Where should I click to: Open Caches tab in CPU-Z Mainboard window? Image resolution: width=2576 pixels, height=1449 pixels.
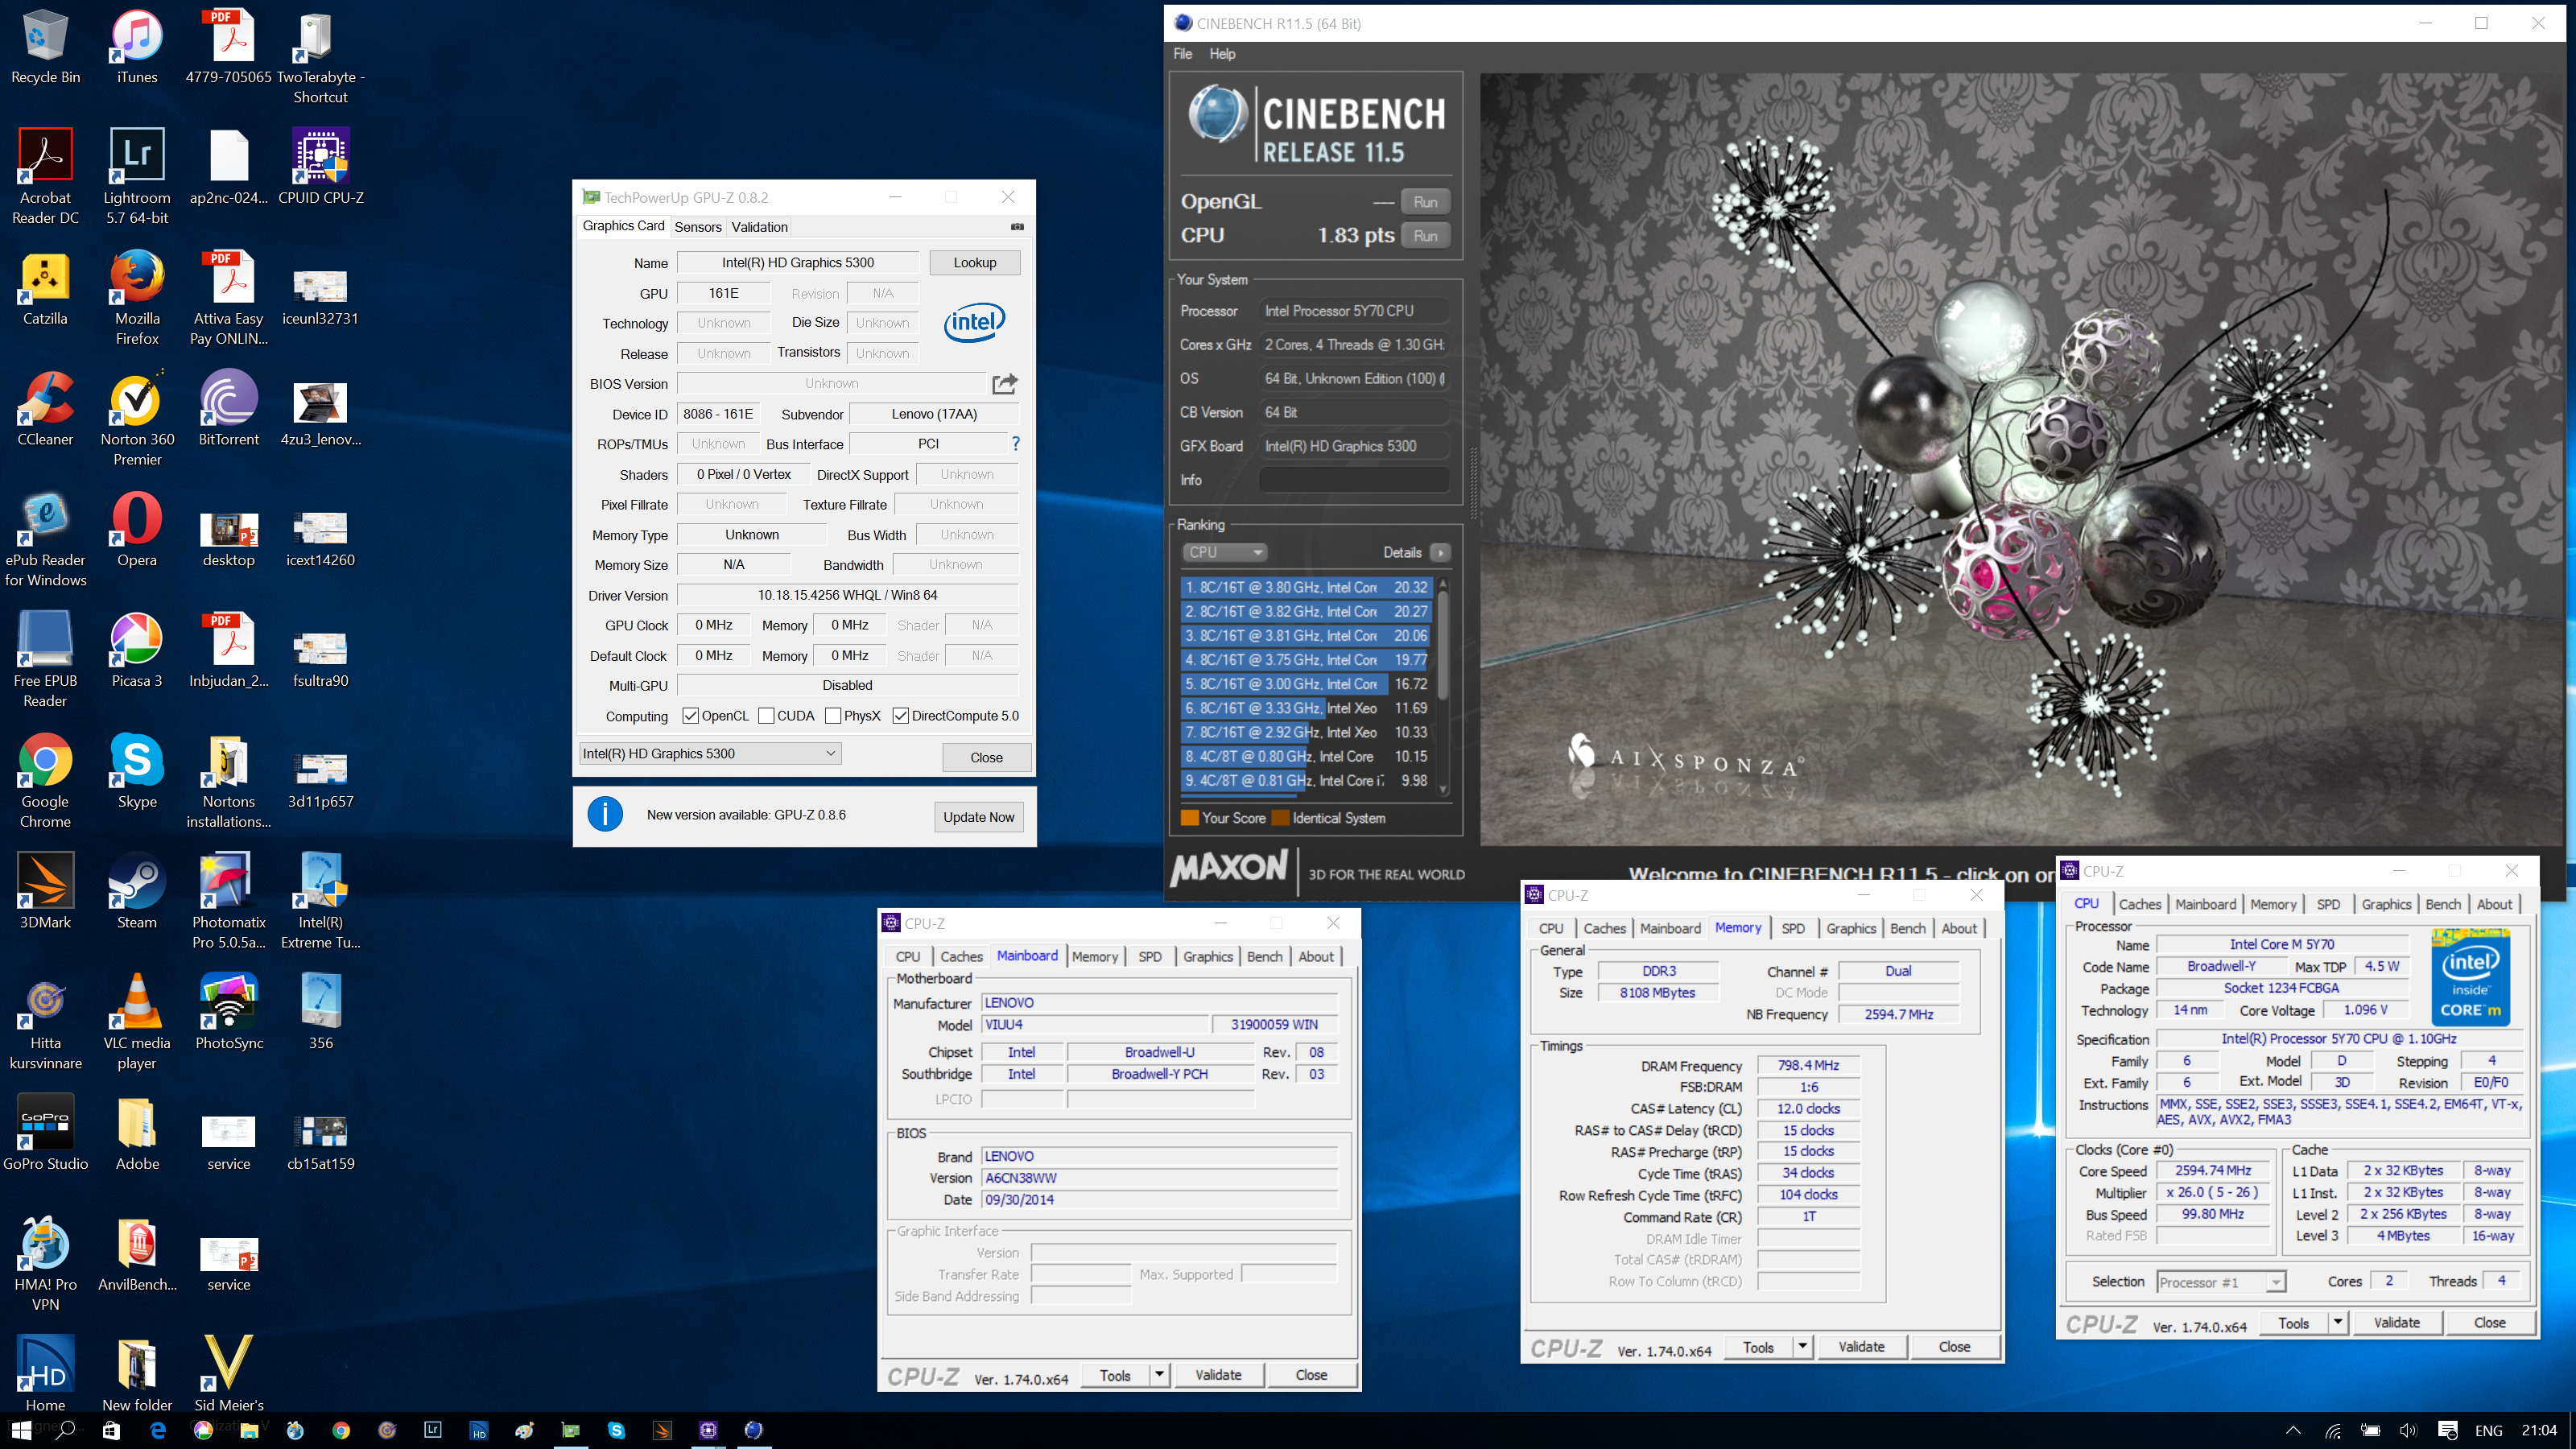point(961,956)
